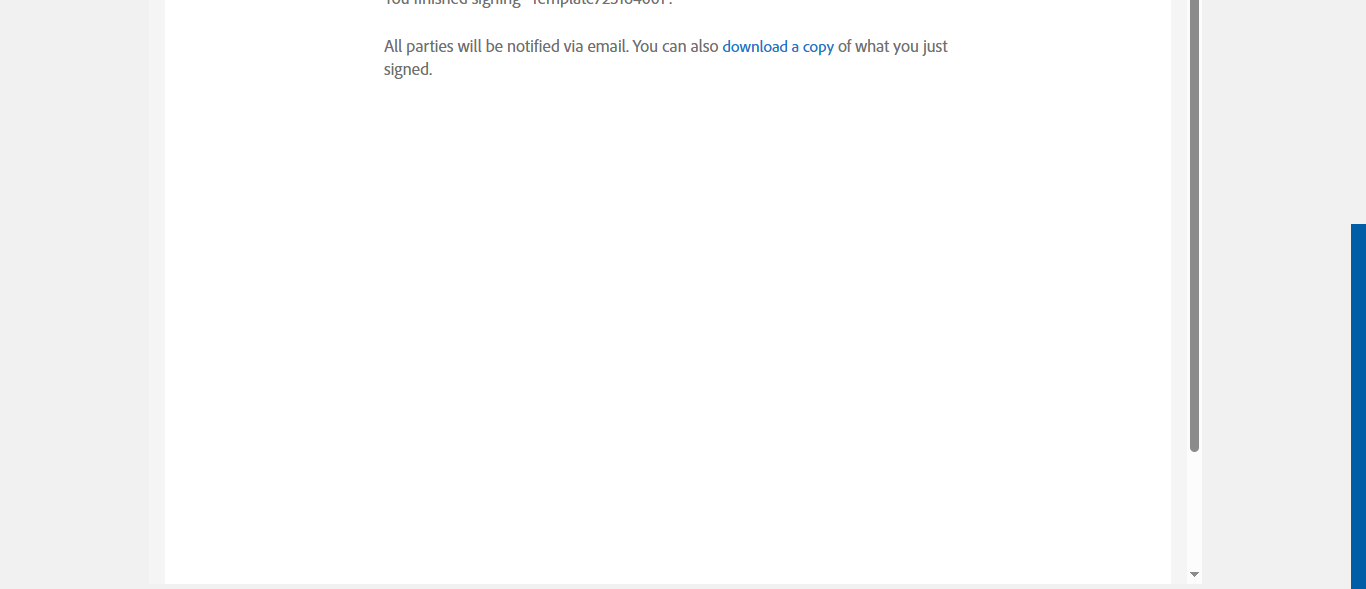Click the "download a copy" link
The height and width of the screenshot is (589, 1366).
(x=777, y=47)
